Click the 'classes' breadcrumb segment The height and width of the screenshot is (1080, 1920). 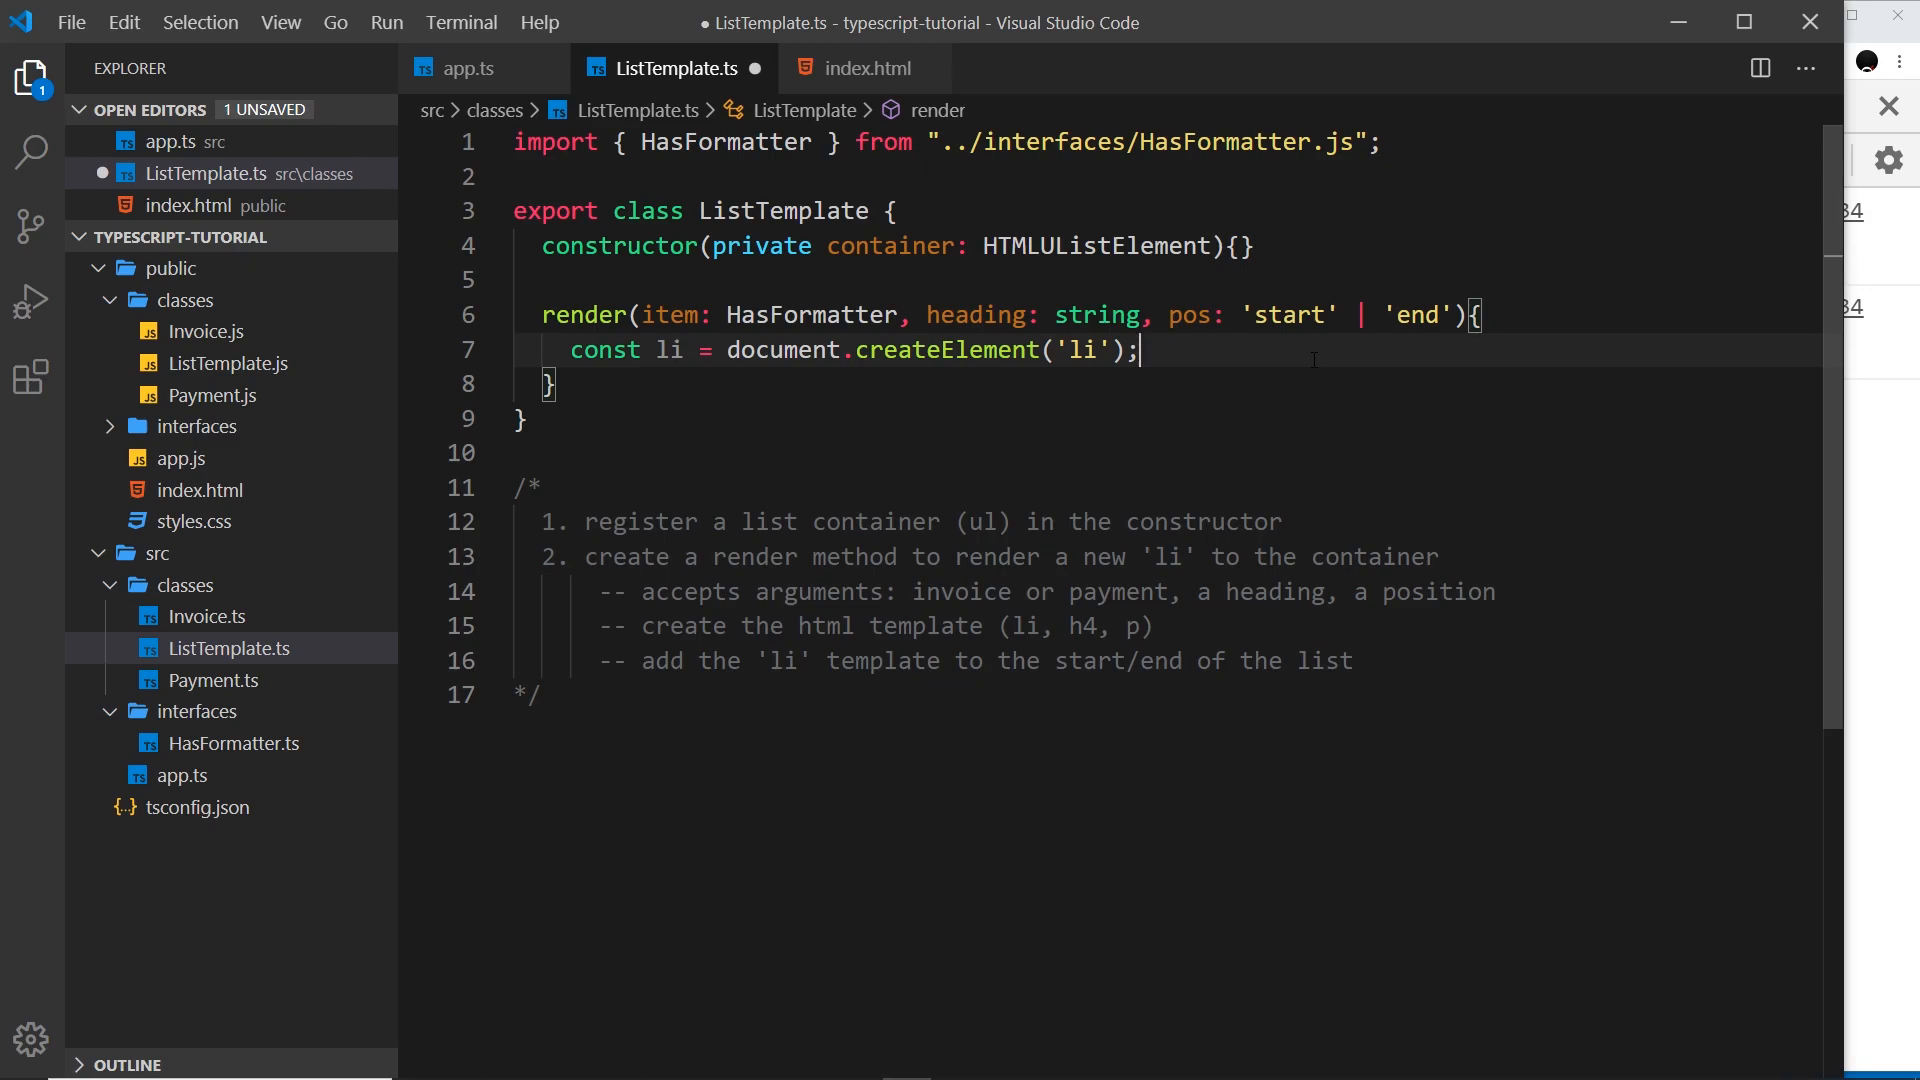[494, 110]
